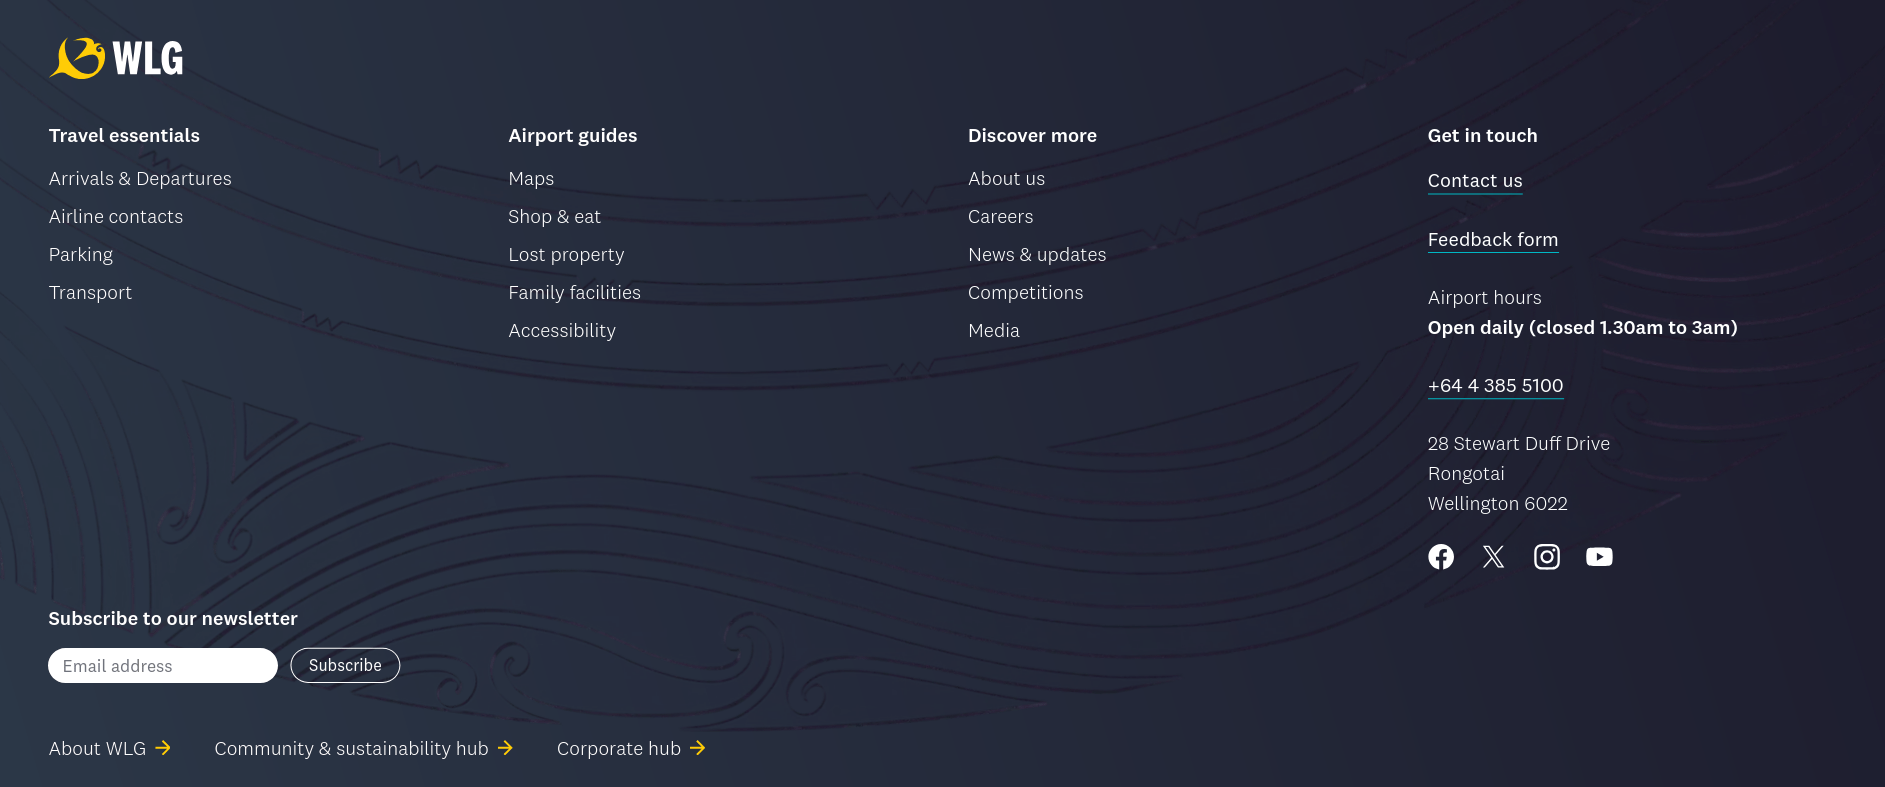This screenshot has height=787, width=1885.
Task: Click the arrow next to About WLG
Action: 163,748
